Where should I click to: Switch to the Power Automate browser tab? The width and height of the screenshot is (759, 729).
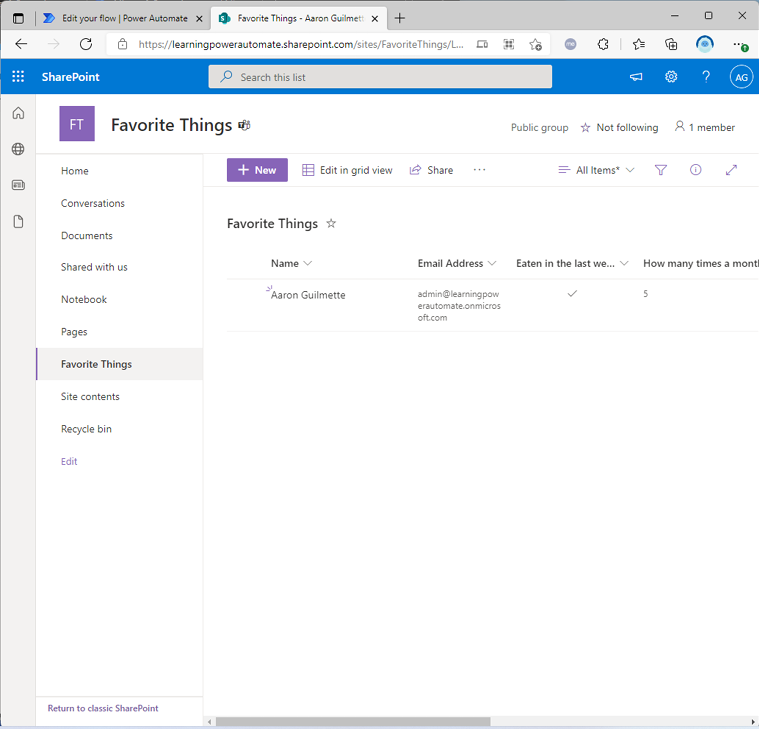(x=115, y=18)
